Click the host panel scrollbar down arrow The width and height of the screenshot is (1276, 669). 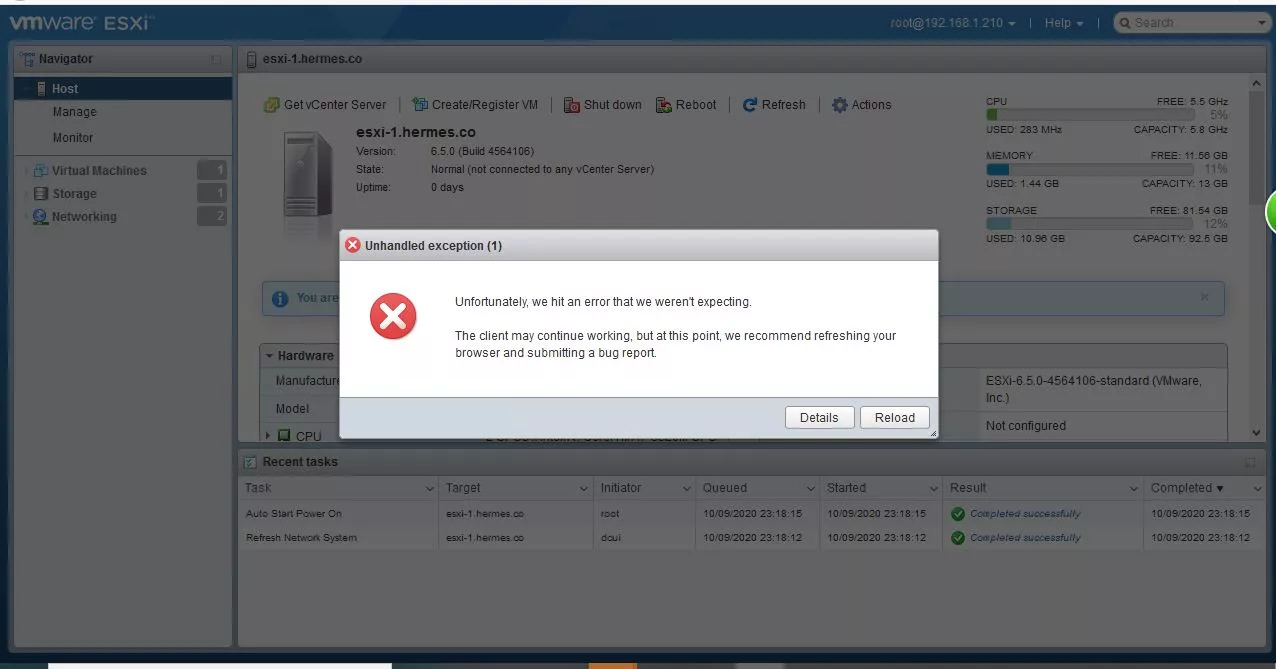coord(1257,432)
